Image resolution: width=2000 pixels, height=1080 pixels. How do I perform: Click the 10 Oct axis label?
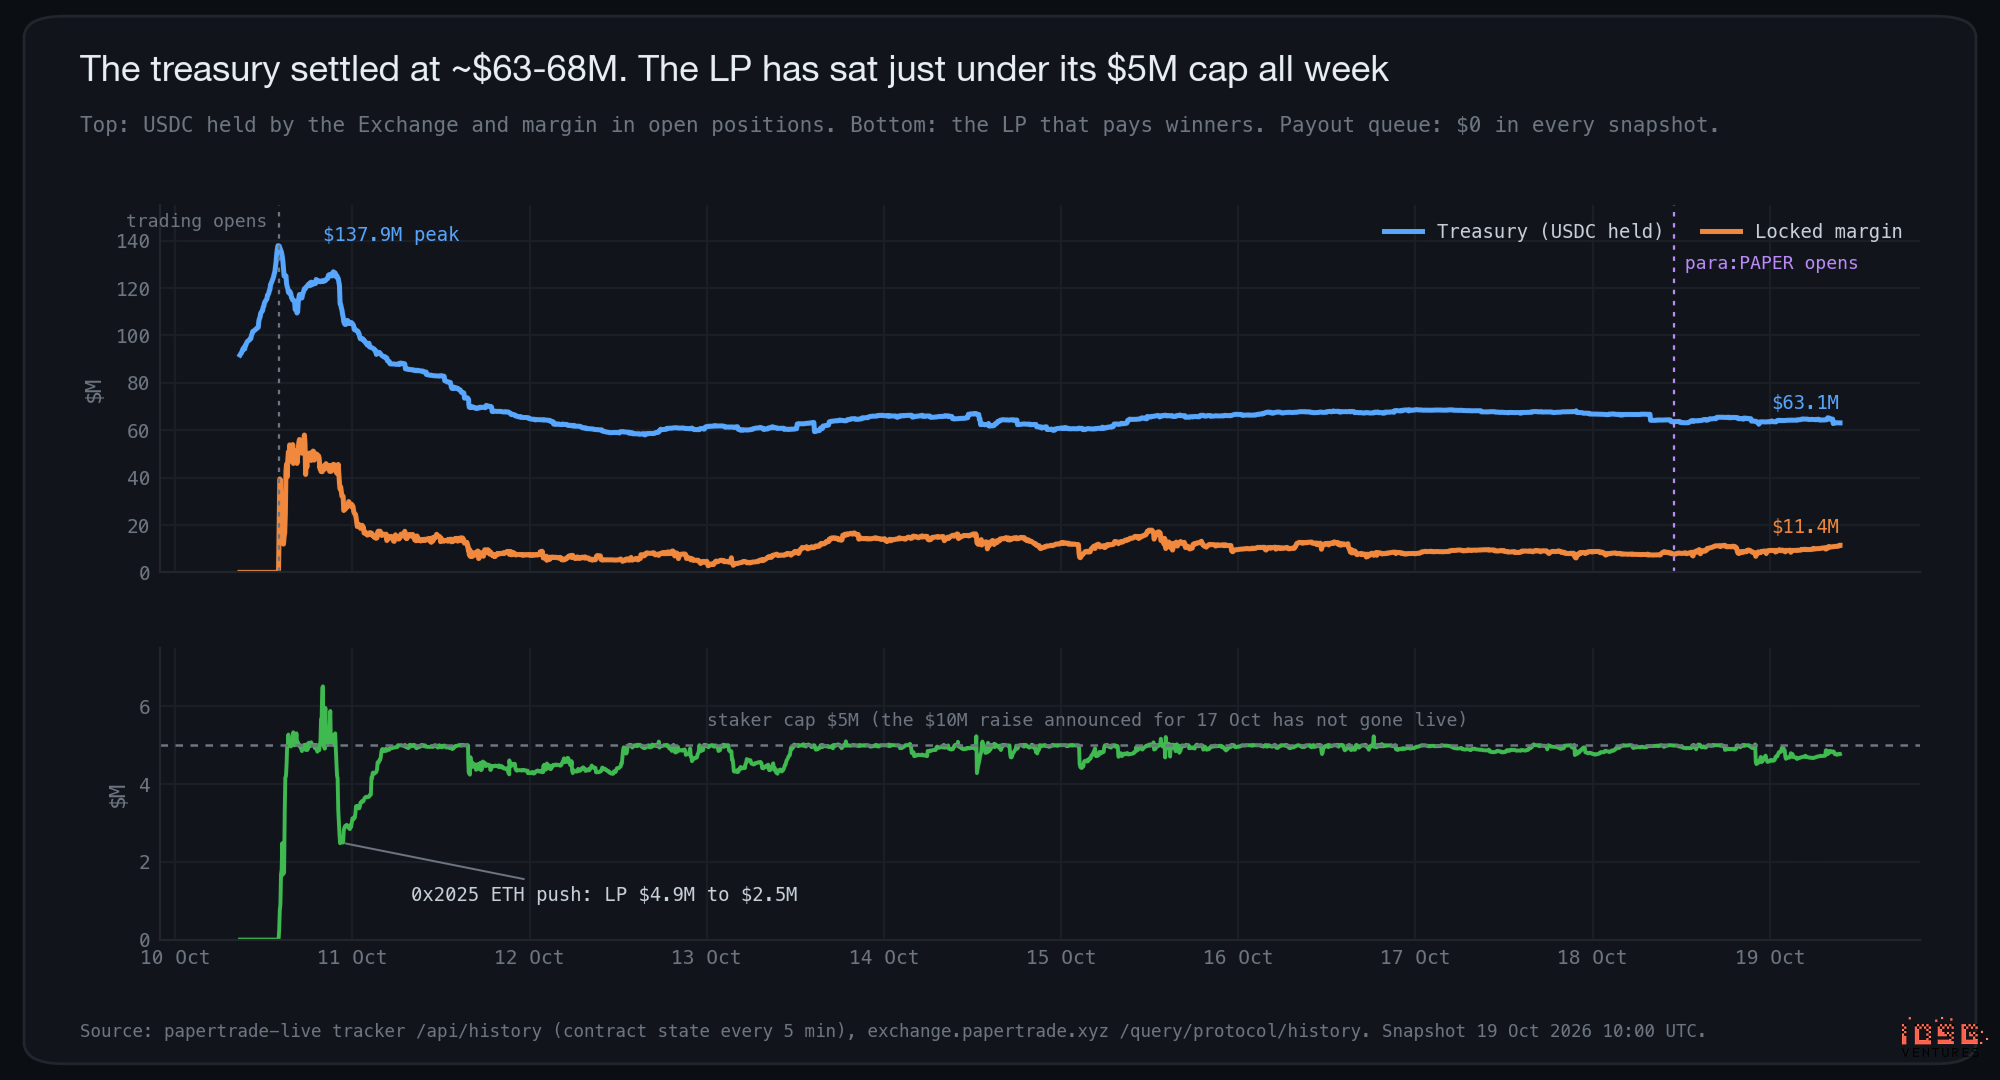coord(175,957)
